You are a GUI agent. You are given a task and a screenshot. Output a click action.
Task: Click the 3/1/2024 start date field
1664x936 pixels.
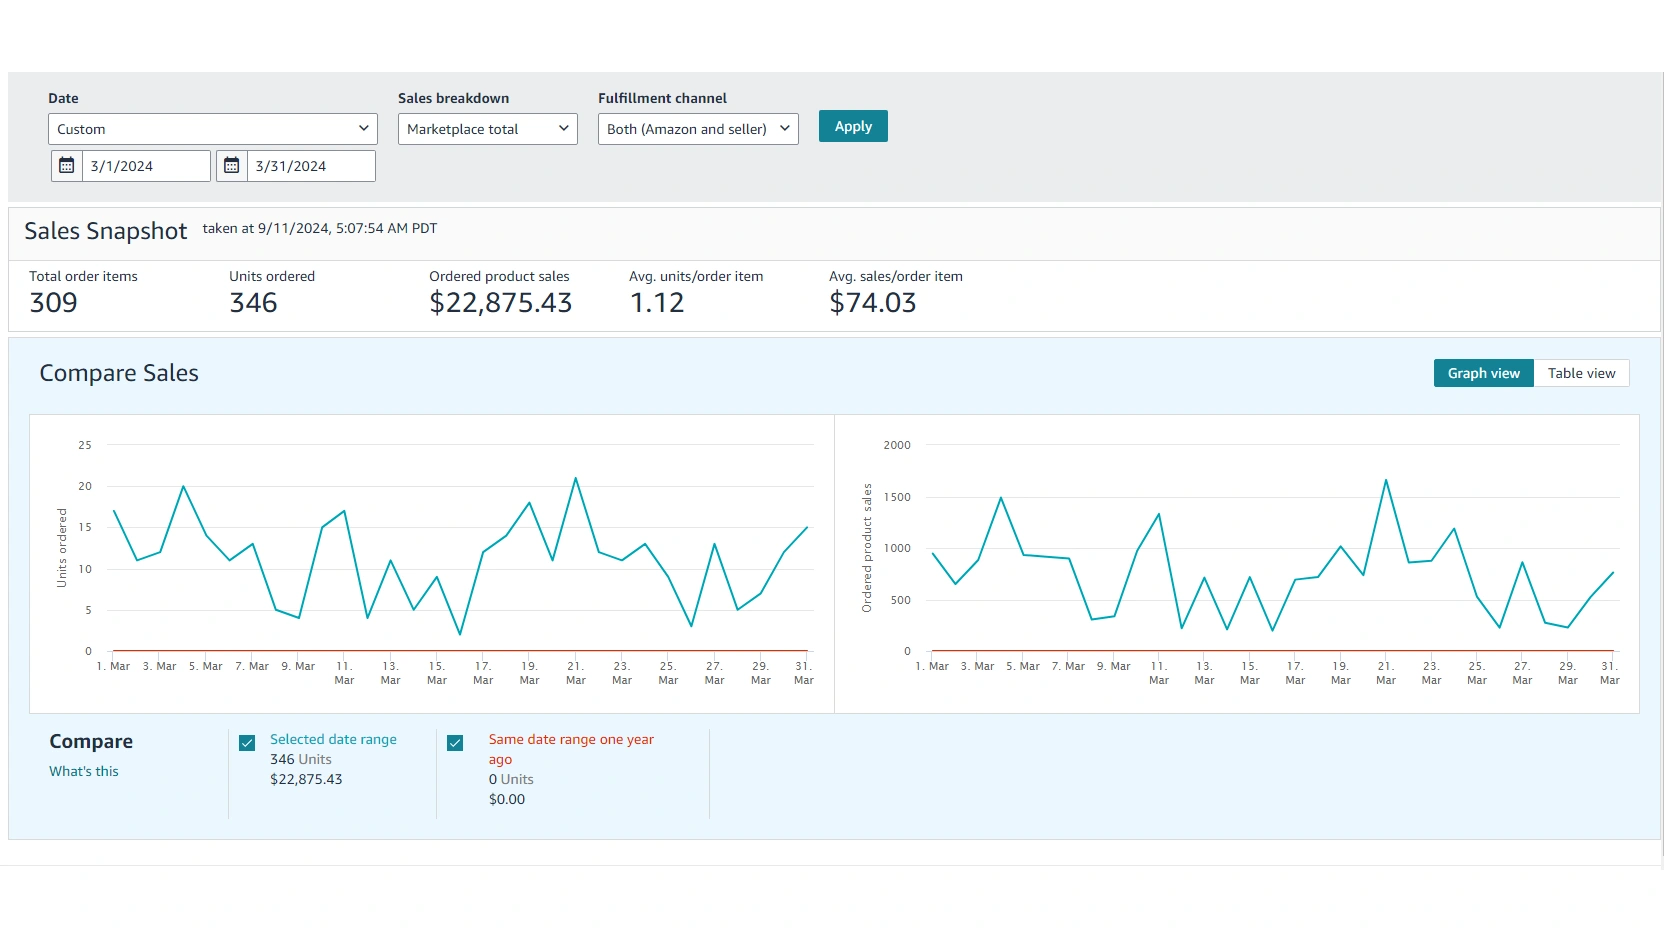click(146, 166)
